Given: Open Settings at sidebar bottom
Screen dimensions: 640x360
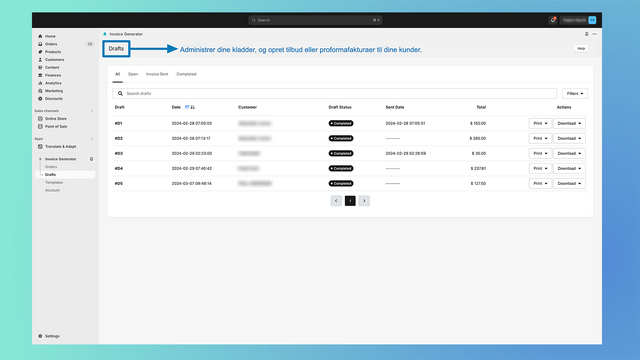Looking at the screenshot, I should click(52, 336).
